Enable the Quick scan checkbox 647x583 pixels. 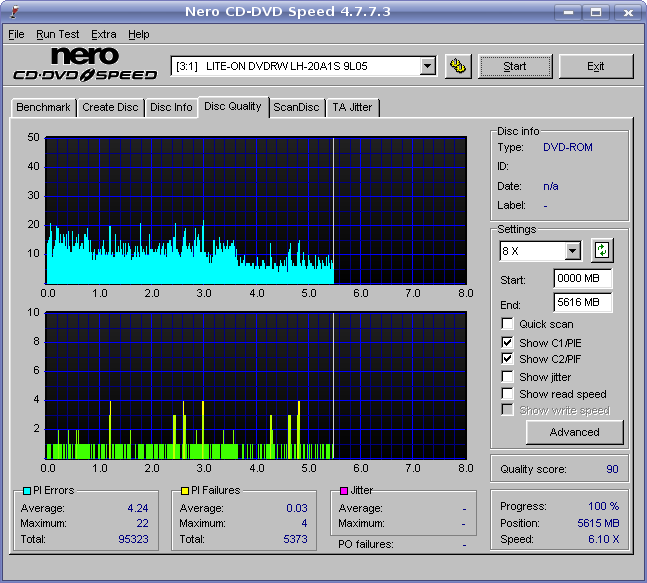coord(508,324)
